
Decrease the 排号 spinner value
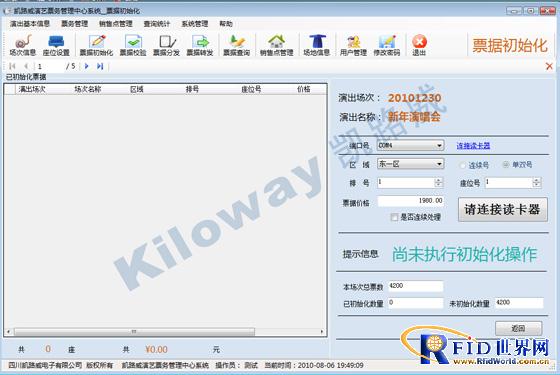click(x=439, y=185)
